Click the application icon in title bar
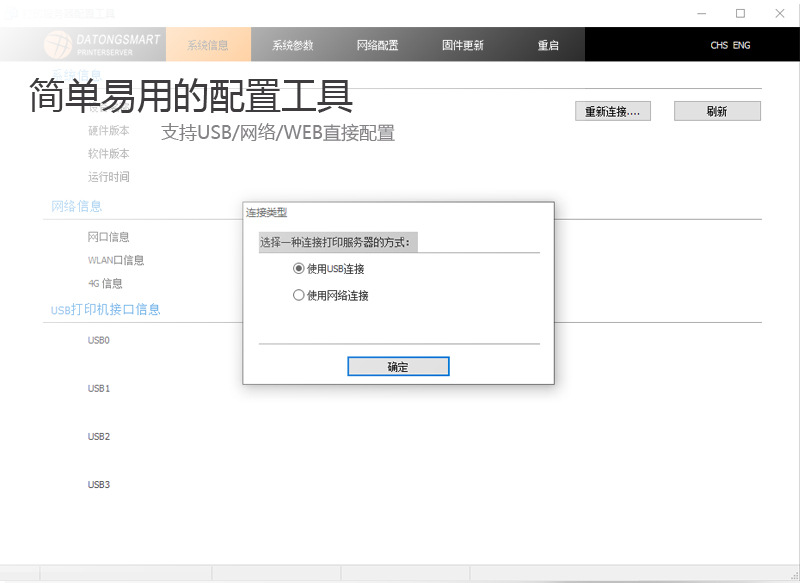This screenshot has width=800, height=583. click(10, 12)
